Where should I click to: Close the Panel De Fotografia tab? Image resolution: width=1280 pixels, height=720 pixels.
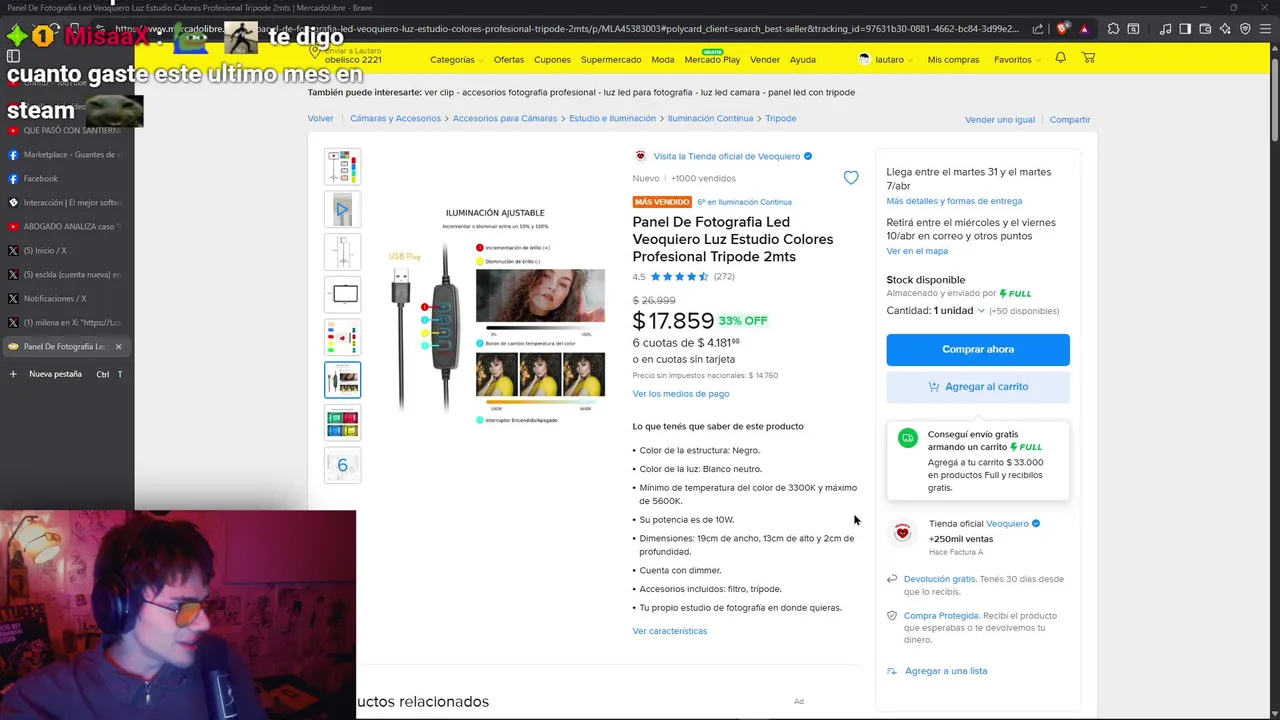point(118,347)
